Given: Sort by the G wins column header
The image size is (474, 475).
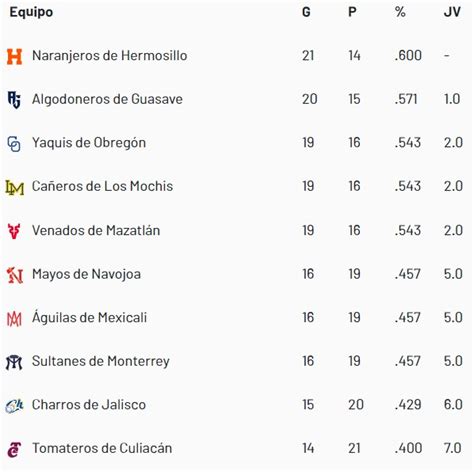Looking at the screenshot, I should [x=306, y=12].
